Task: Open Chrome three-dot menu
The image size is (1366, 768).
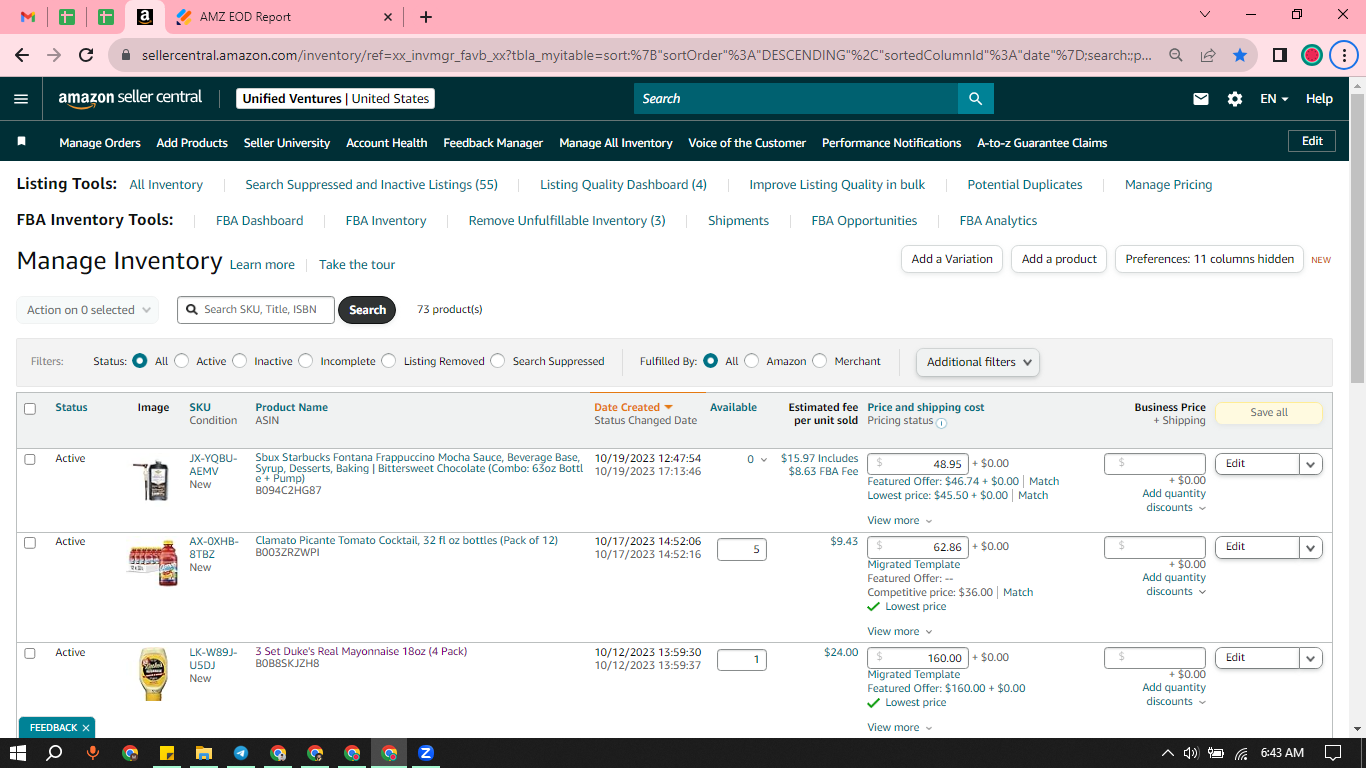Action: (x=1344, y=56)
